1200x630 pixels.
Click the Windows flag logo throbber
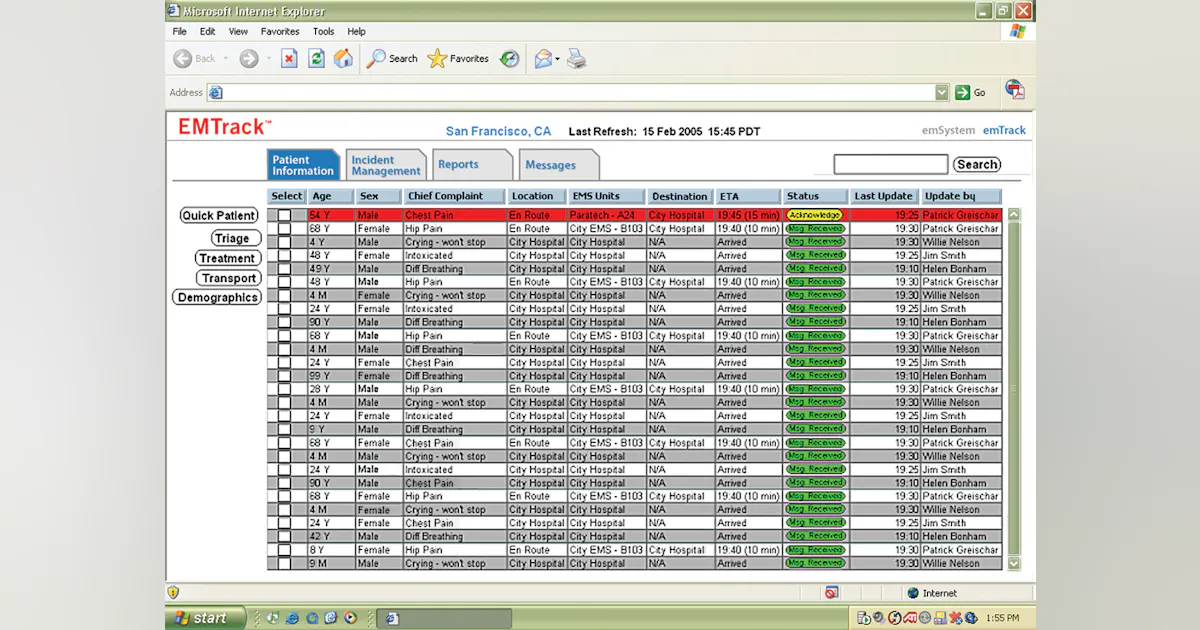pos(1018,32)
